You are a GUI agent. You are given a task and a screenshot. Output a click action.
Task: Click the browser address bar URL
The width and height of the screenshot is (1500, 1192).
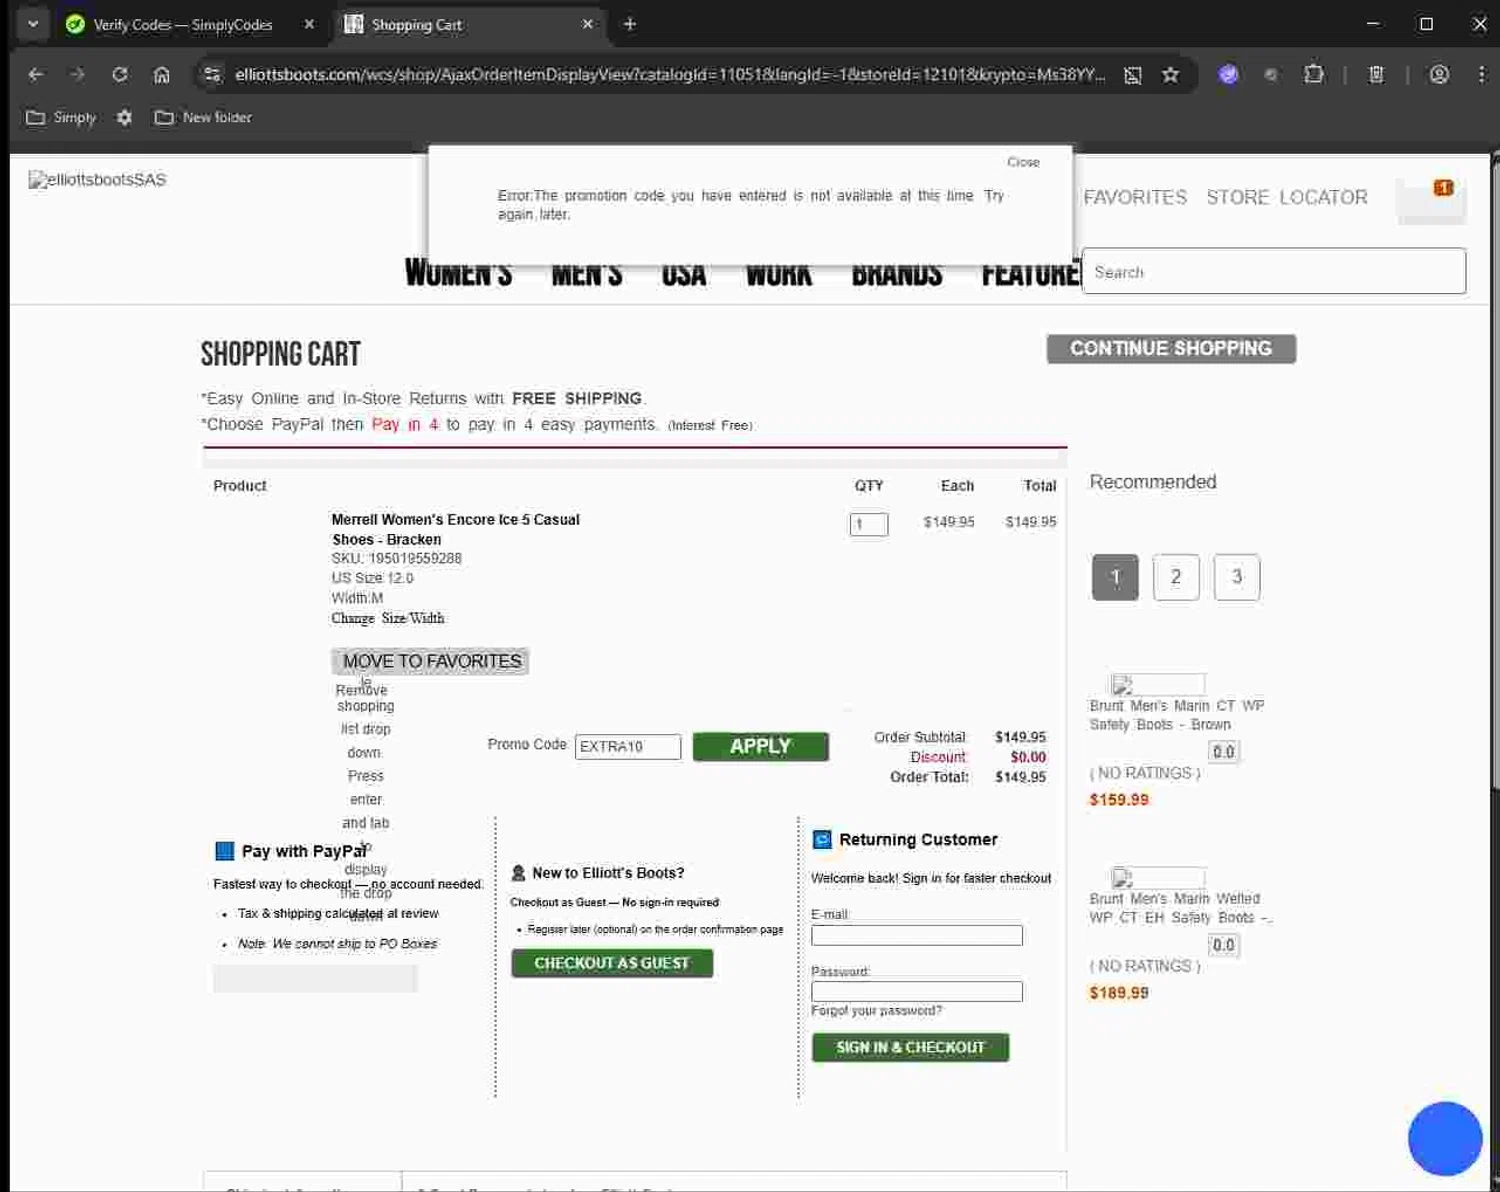click(x=670, y=74)
